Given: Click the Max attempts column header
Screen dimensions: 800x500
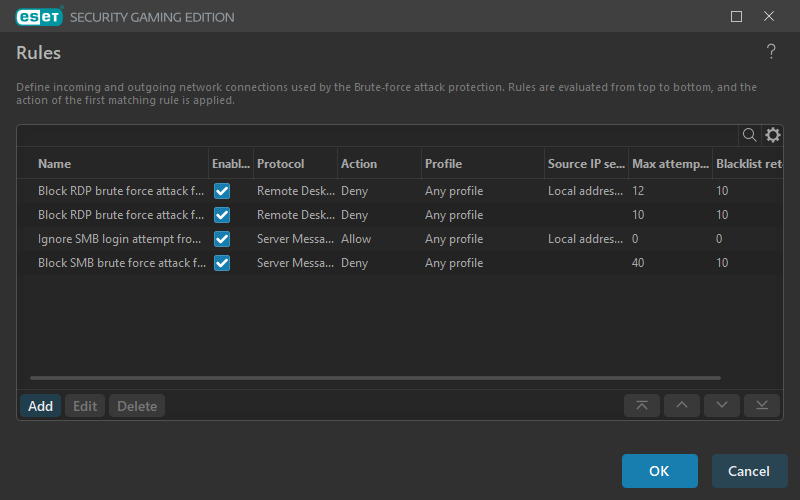Looking at the screenshot, I should click(670, 164).
